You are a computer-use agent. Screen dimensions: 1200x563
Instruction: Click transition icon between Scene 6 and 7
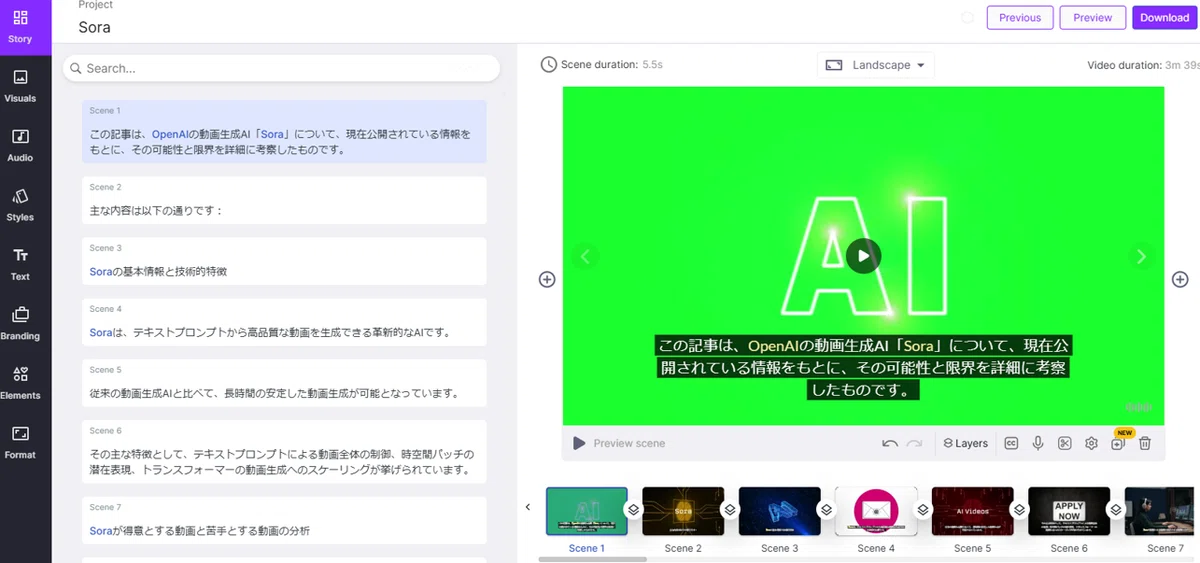click(1117, 510)
